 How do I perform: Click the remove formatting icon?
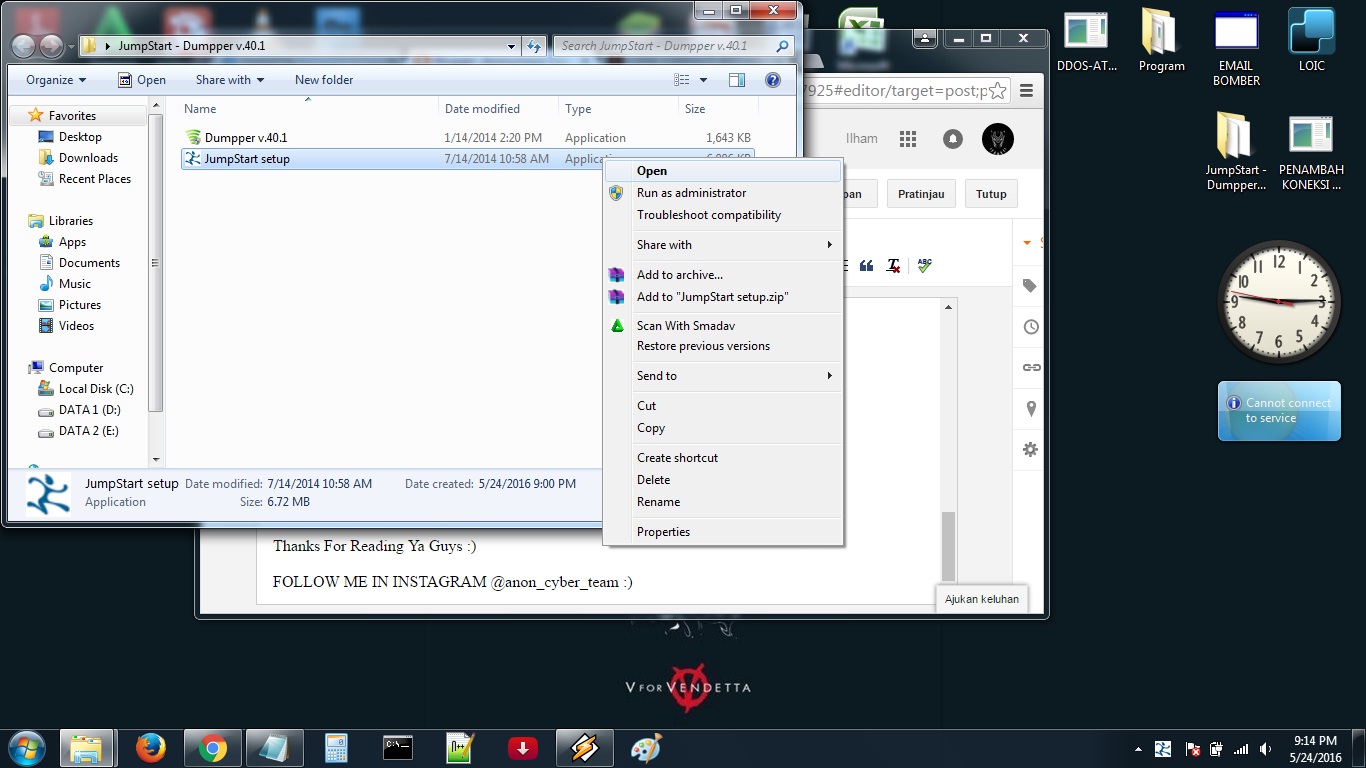coord(894,266)
